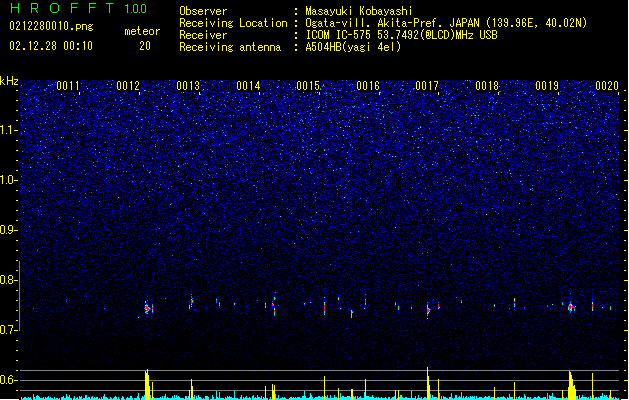The height and width of the screenshot is (400, 629).
Task: Click the 0.7 frequency axis label
Action: pos(8,330)
